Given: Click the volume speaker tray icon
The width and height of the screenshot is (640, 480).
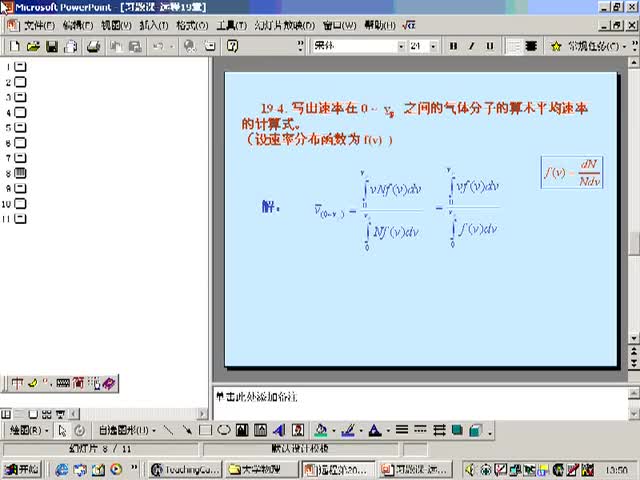Looking at the screenshot, I should coord(469,470).
